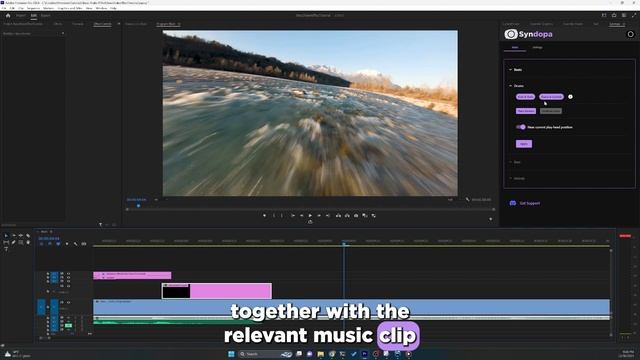The image size is (640, 360).
Task: Select the Rectangle shape tool
Action: (x=21, y=242)
